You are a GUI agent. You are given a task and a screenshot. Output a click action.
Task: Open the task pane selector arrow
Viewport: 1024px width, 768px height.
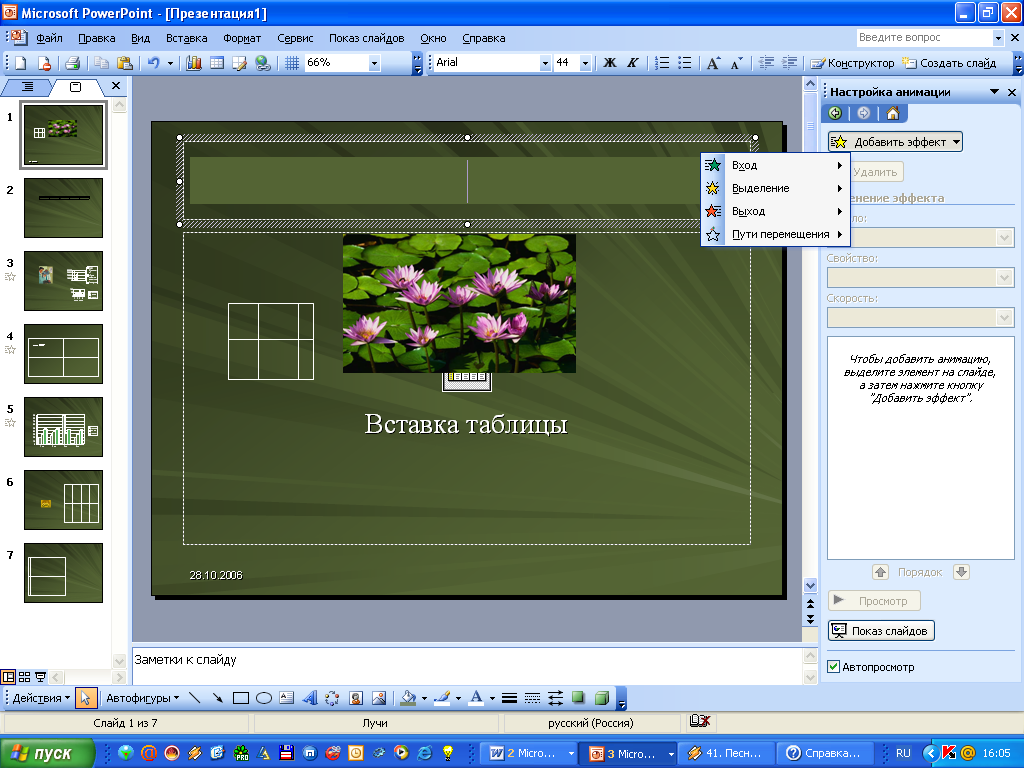tap(994, 92)
